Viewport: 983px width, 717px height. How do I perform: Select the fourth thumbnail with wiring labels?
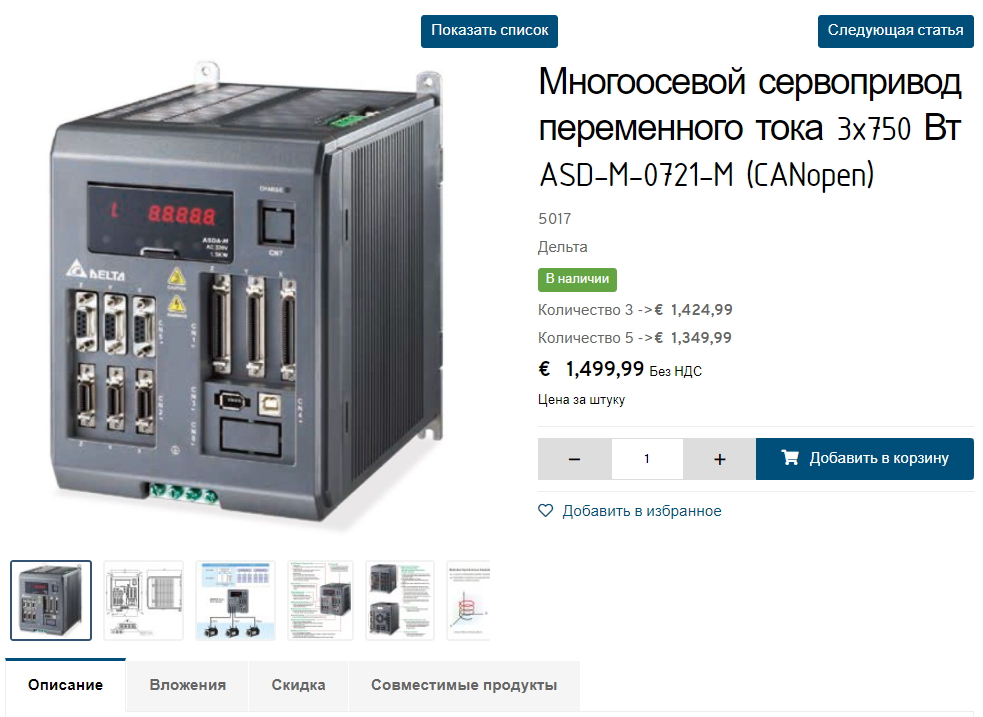(320, 600)
